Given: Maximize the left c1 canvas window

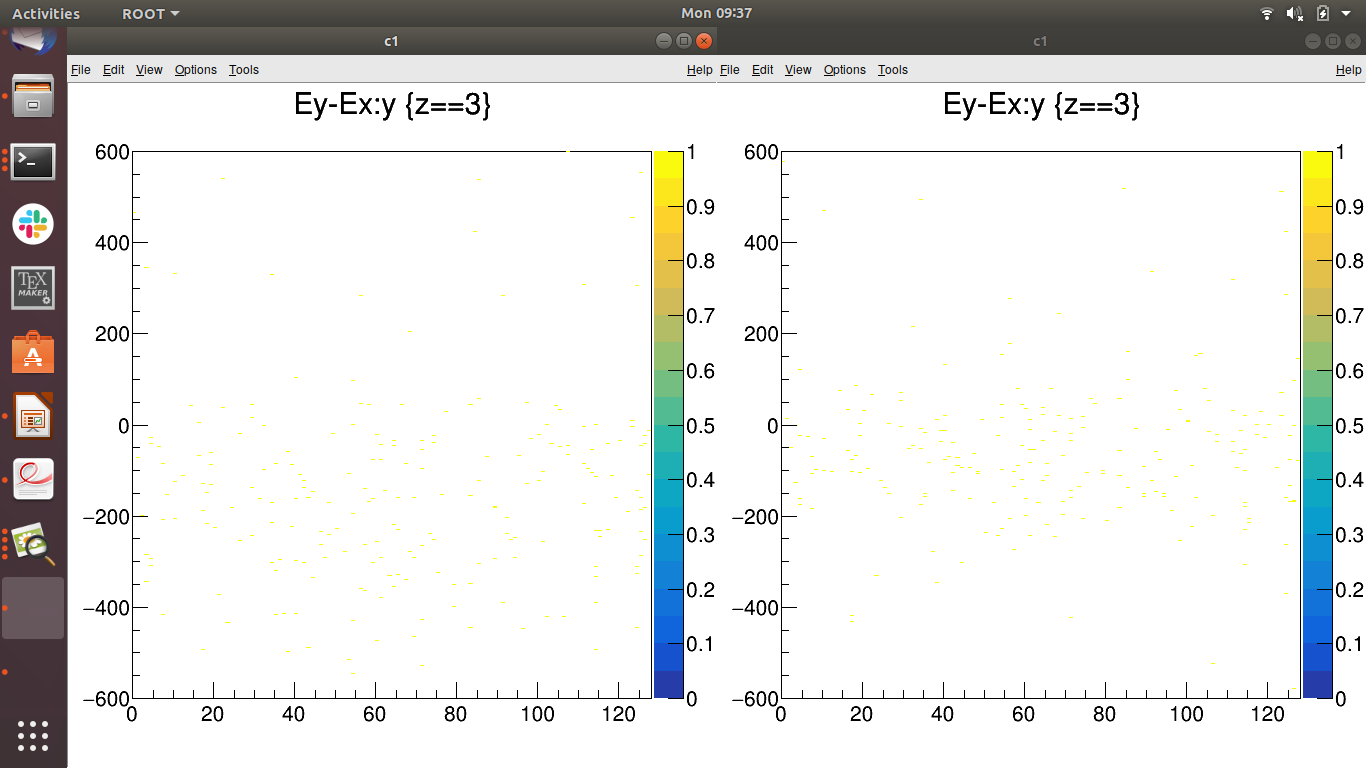Looking at the screenshot, I should click(x=684, y=41).
